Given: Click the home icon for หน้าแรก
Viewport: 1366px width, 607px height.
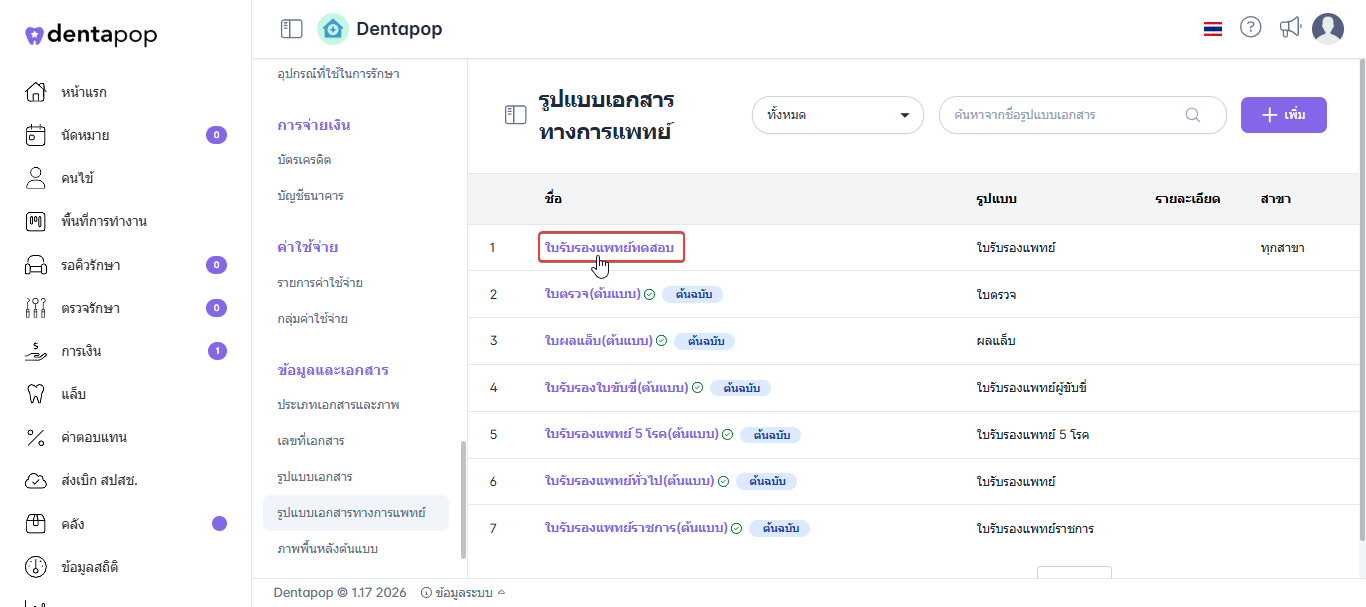Looking at the screenshot, I should coord(35,93).
